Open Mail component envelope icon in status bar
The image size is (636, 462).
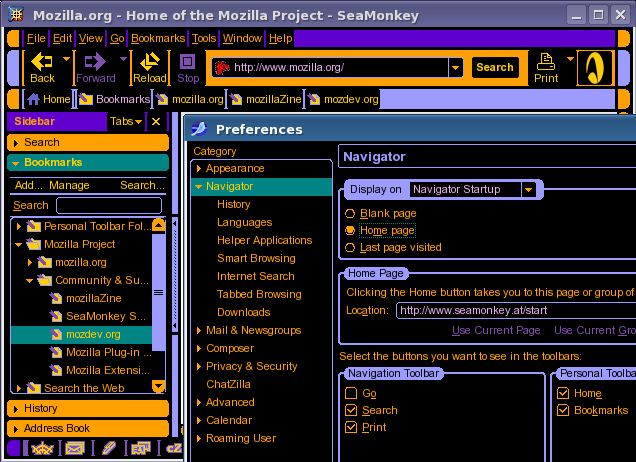tap(75, 448)
